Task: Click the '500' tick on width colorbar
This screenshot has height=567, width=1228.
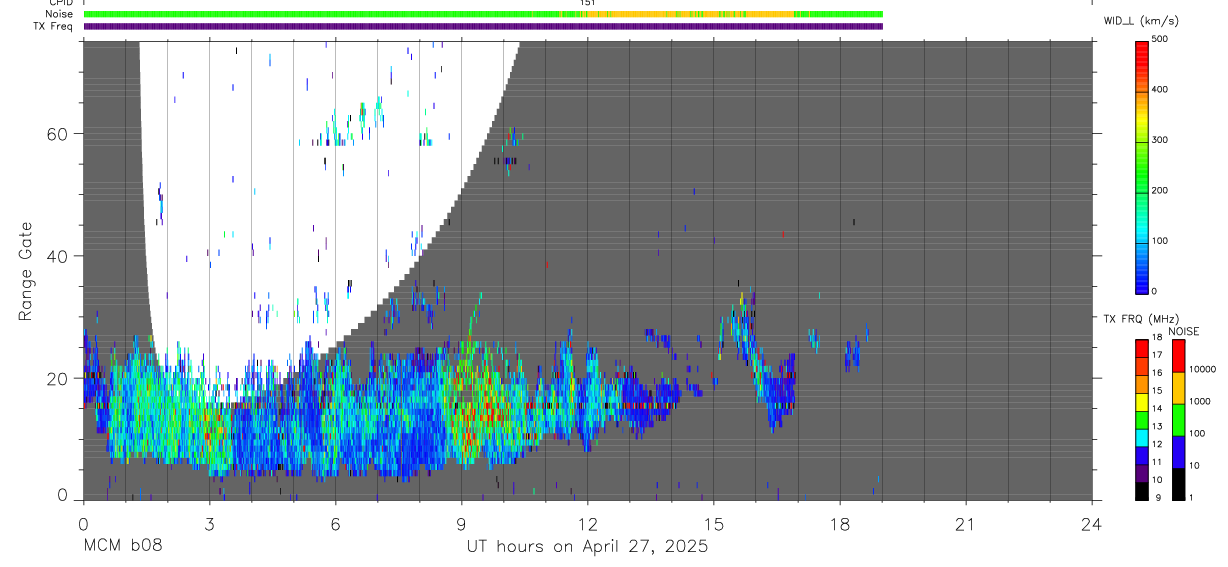Action: pos(1160,39)
